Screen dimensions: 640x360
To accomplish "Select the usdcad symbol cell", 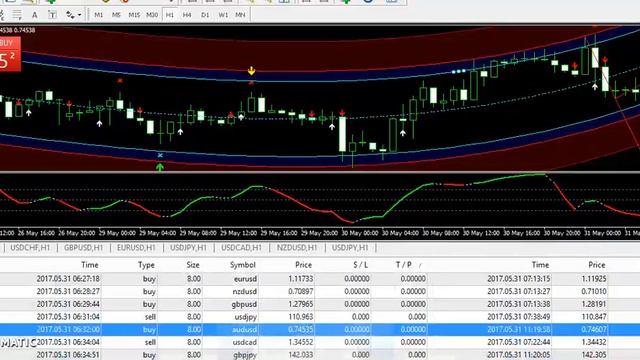I will point(245,342).
